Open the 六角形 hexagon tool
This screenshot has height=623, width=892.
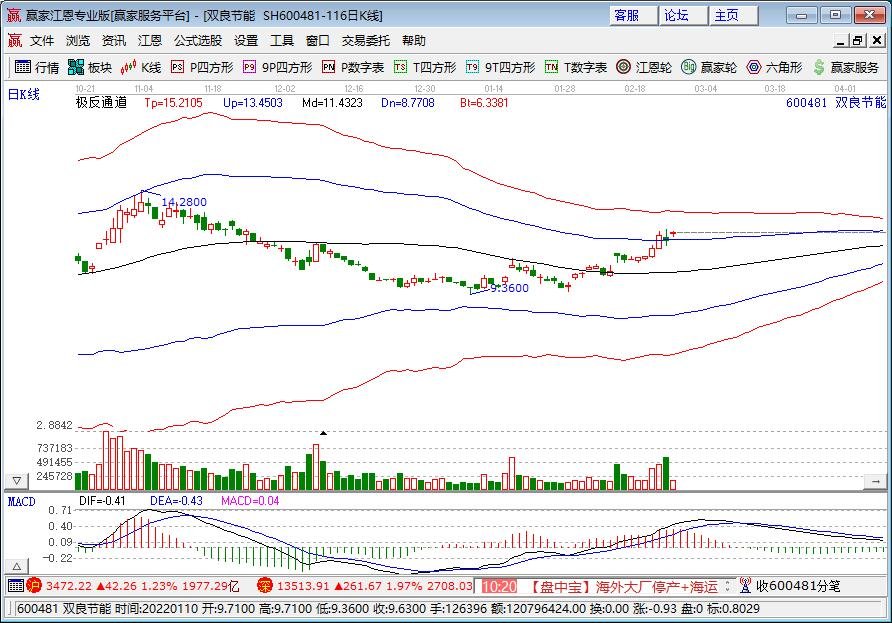[774, 67]
